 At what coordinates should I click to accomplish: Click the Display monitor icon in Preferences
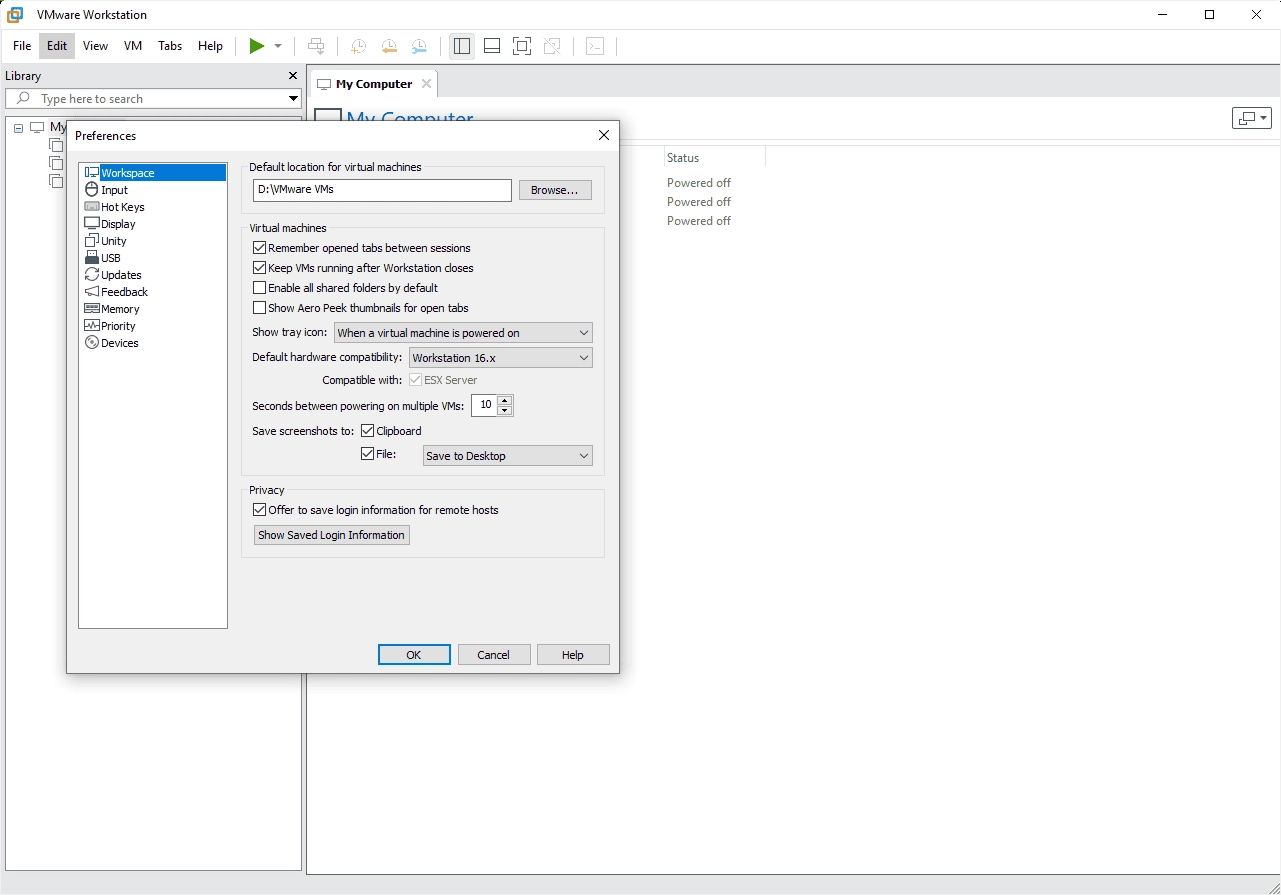coord(92,224)
